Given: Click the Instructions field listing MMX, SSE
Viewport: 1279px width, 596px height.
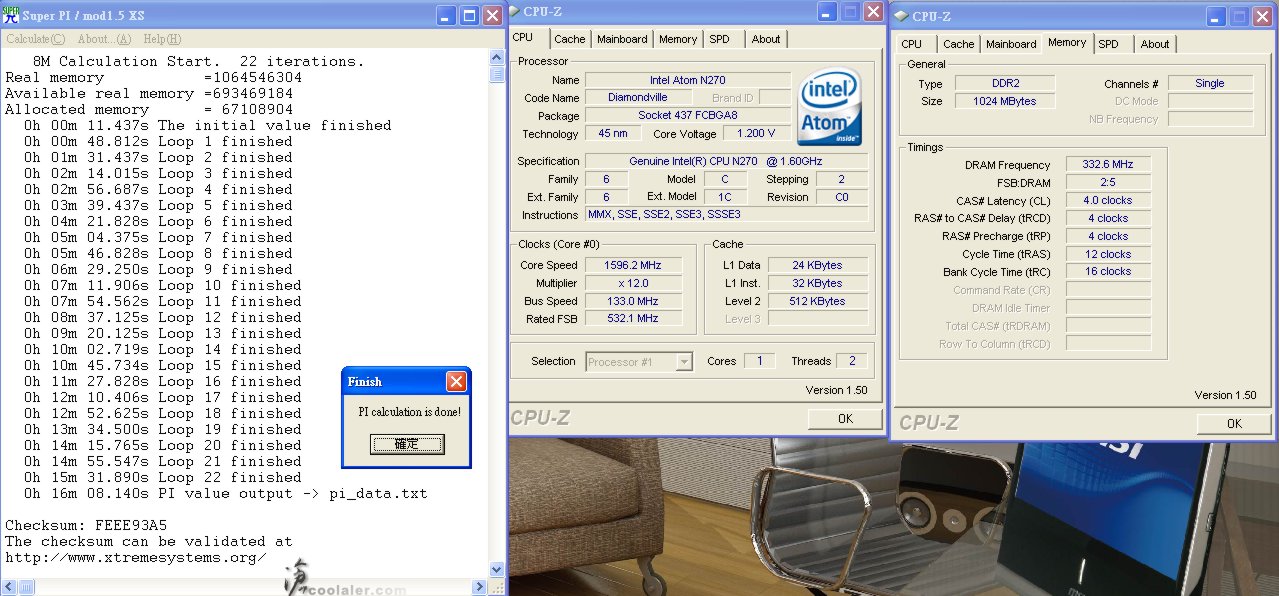Looking at the screenshot, I should coord(727,215).
